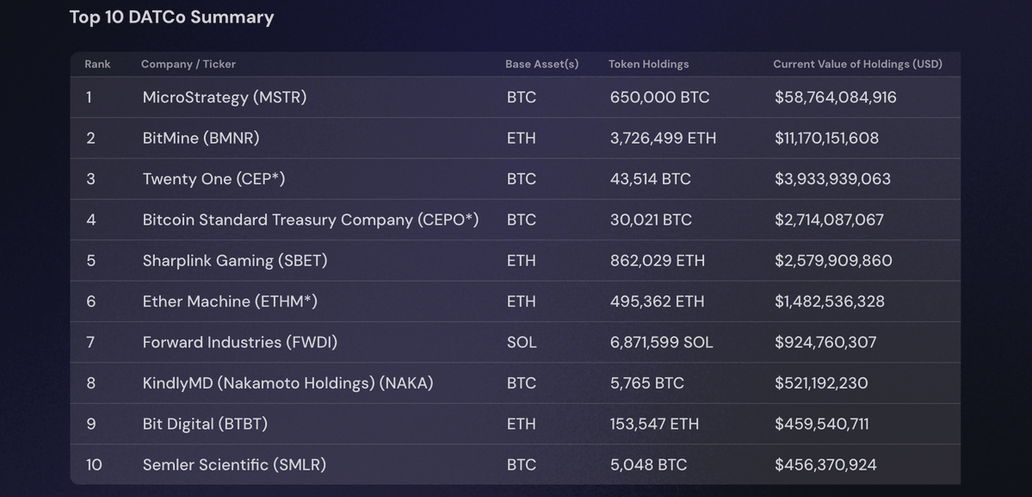Click Ether Machine (ETHM*) company name
Screen dimensions: 1032x497
229,301
